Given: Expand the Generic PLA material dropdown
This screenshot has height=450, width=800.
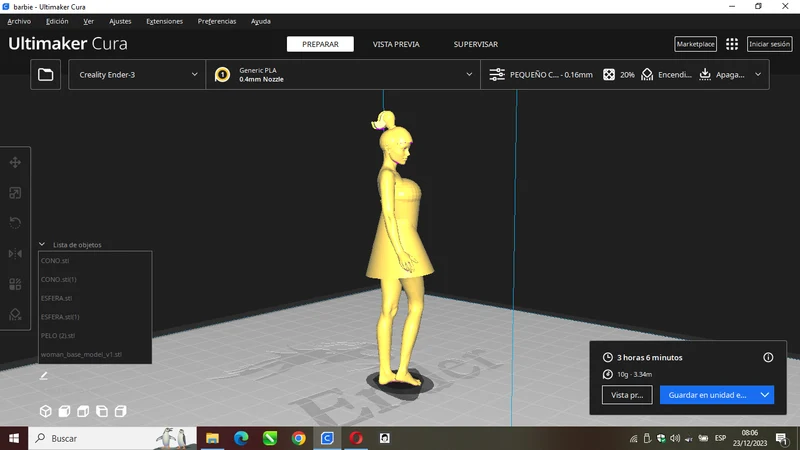Looking at the screenshot, I should 469,74.
